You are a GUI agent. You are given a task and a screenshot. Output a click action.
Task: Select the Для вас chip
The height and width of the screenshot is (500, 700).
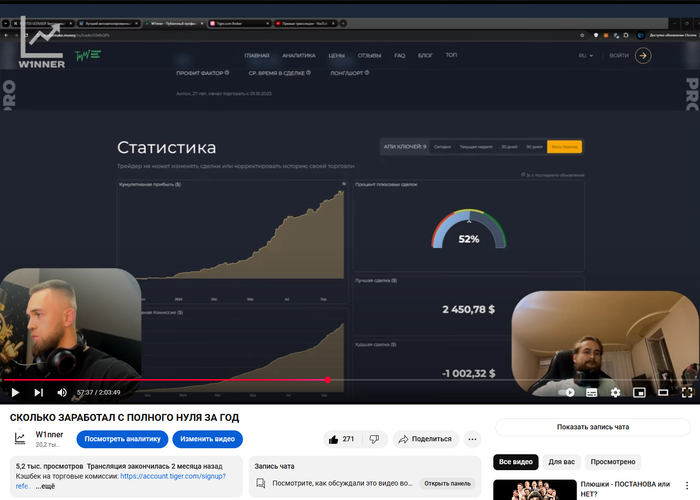(x=562, y=462)
